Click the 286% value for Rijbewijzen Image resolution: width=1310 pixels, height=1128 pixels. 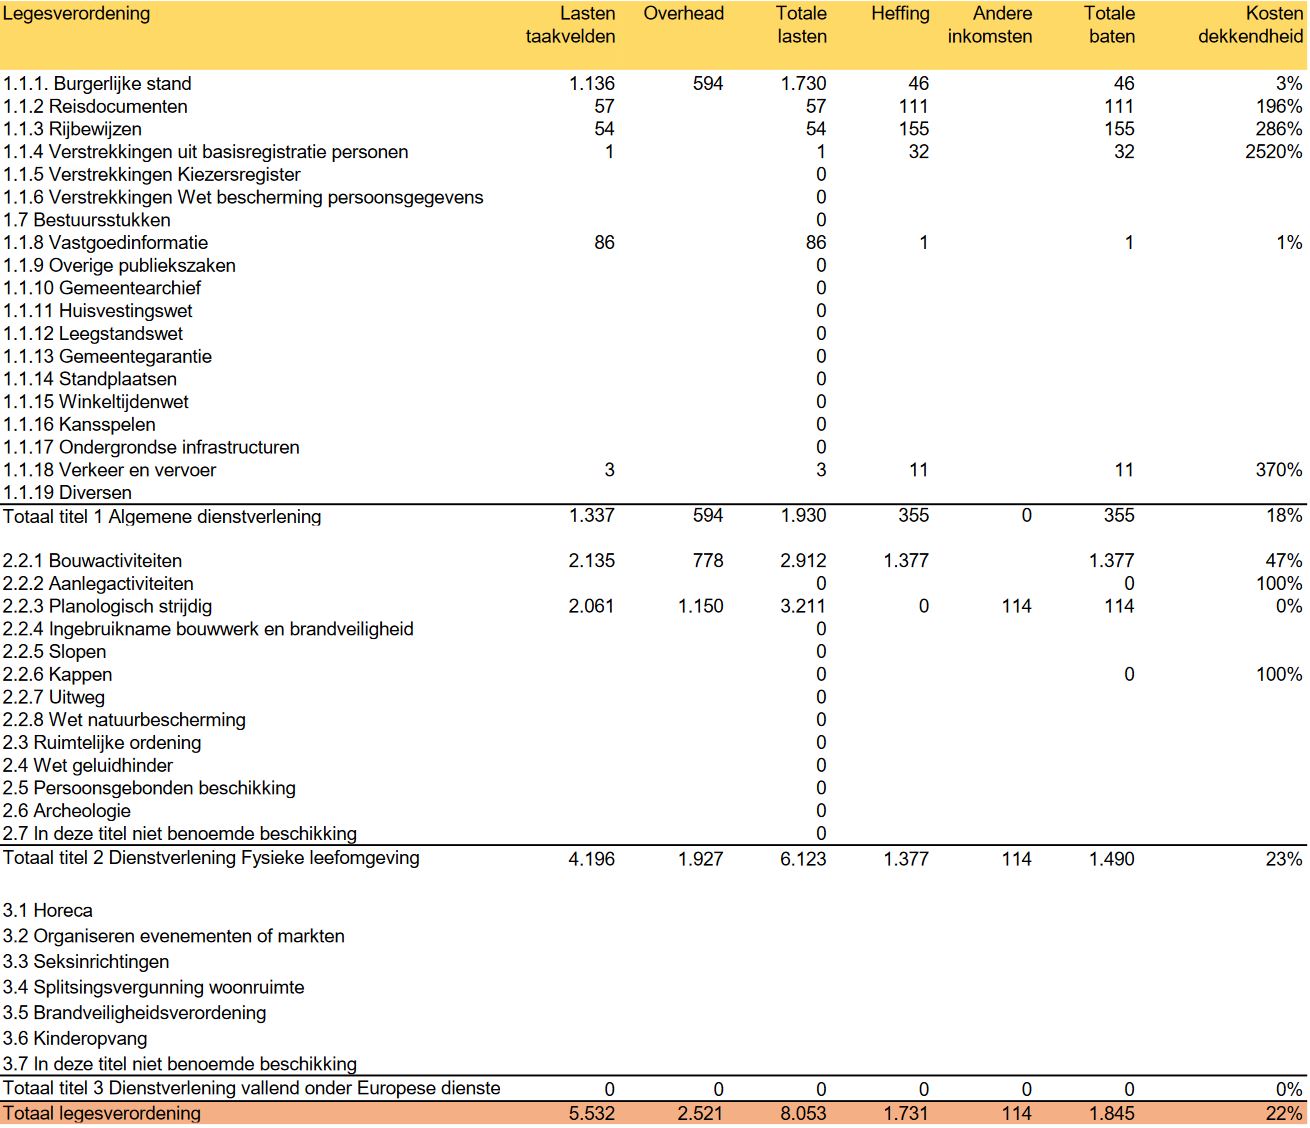1279,129
